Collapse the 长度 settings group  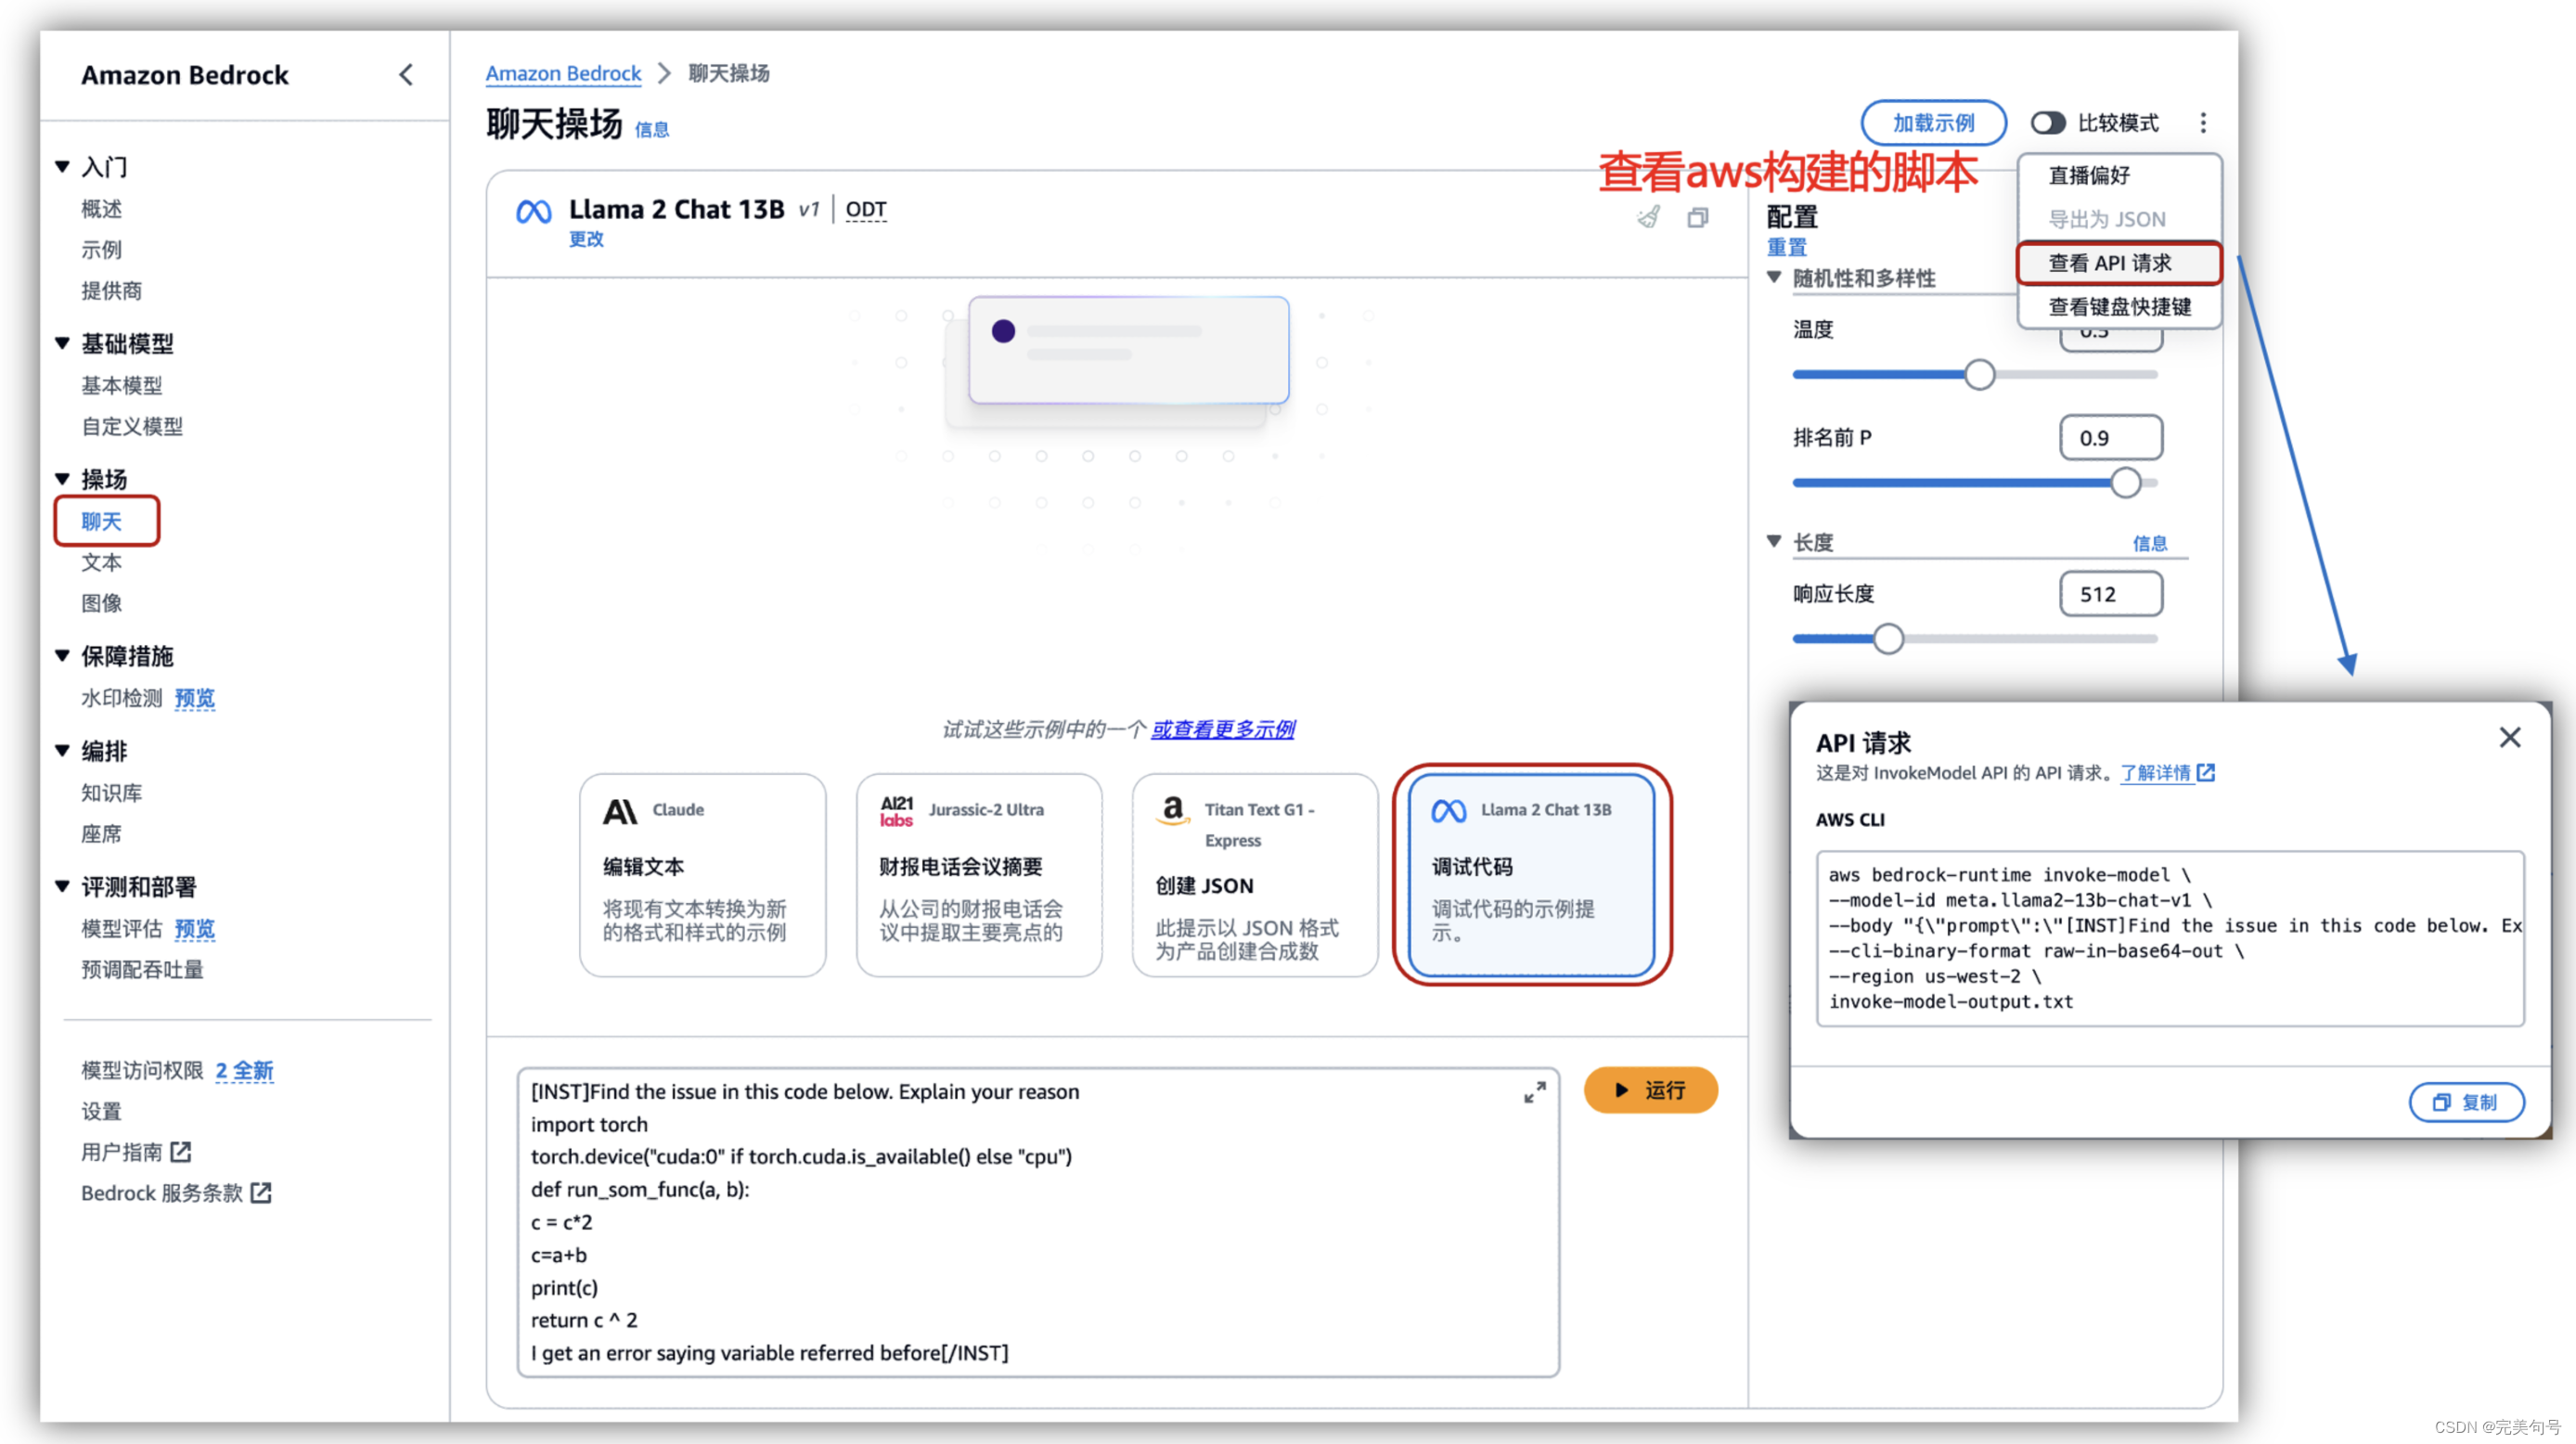pyautogui.click(x=1774, y=541)
